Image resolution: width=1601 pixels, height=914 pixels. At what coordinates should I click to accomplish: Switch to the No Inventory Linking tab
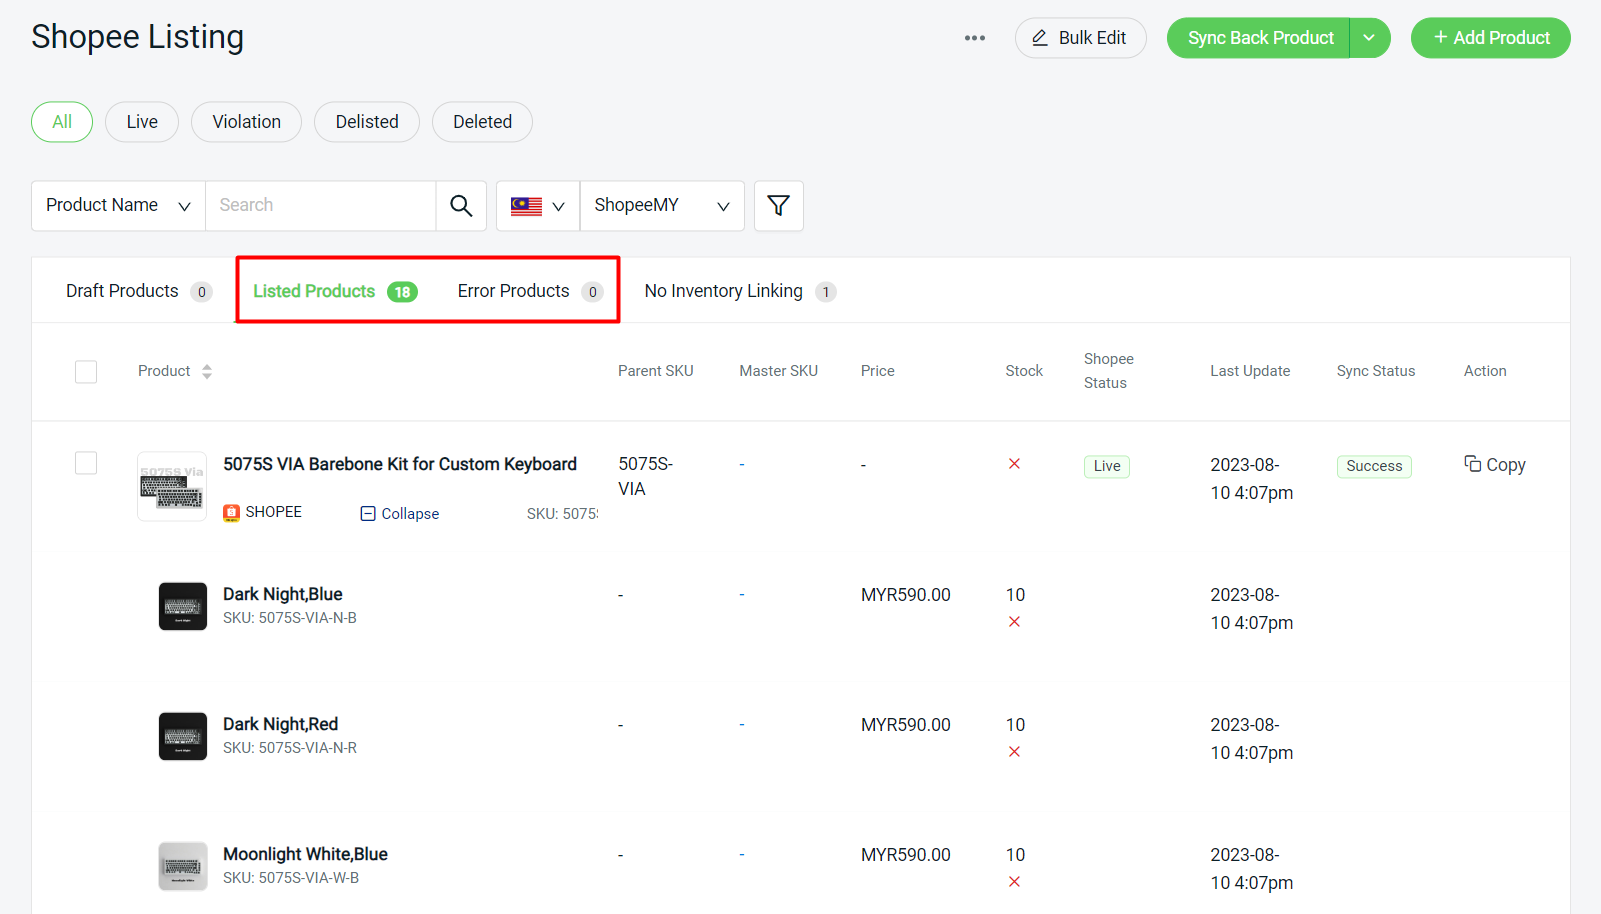[x=740, y=291]
